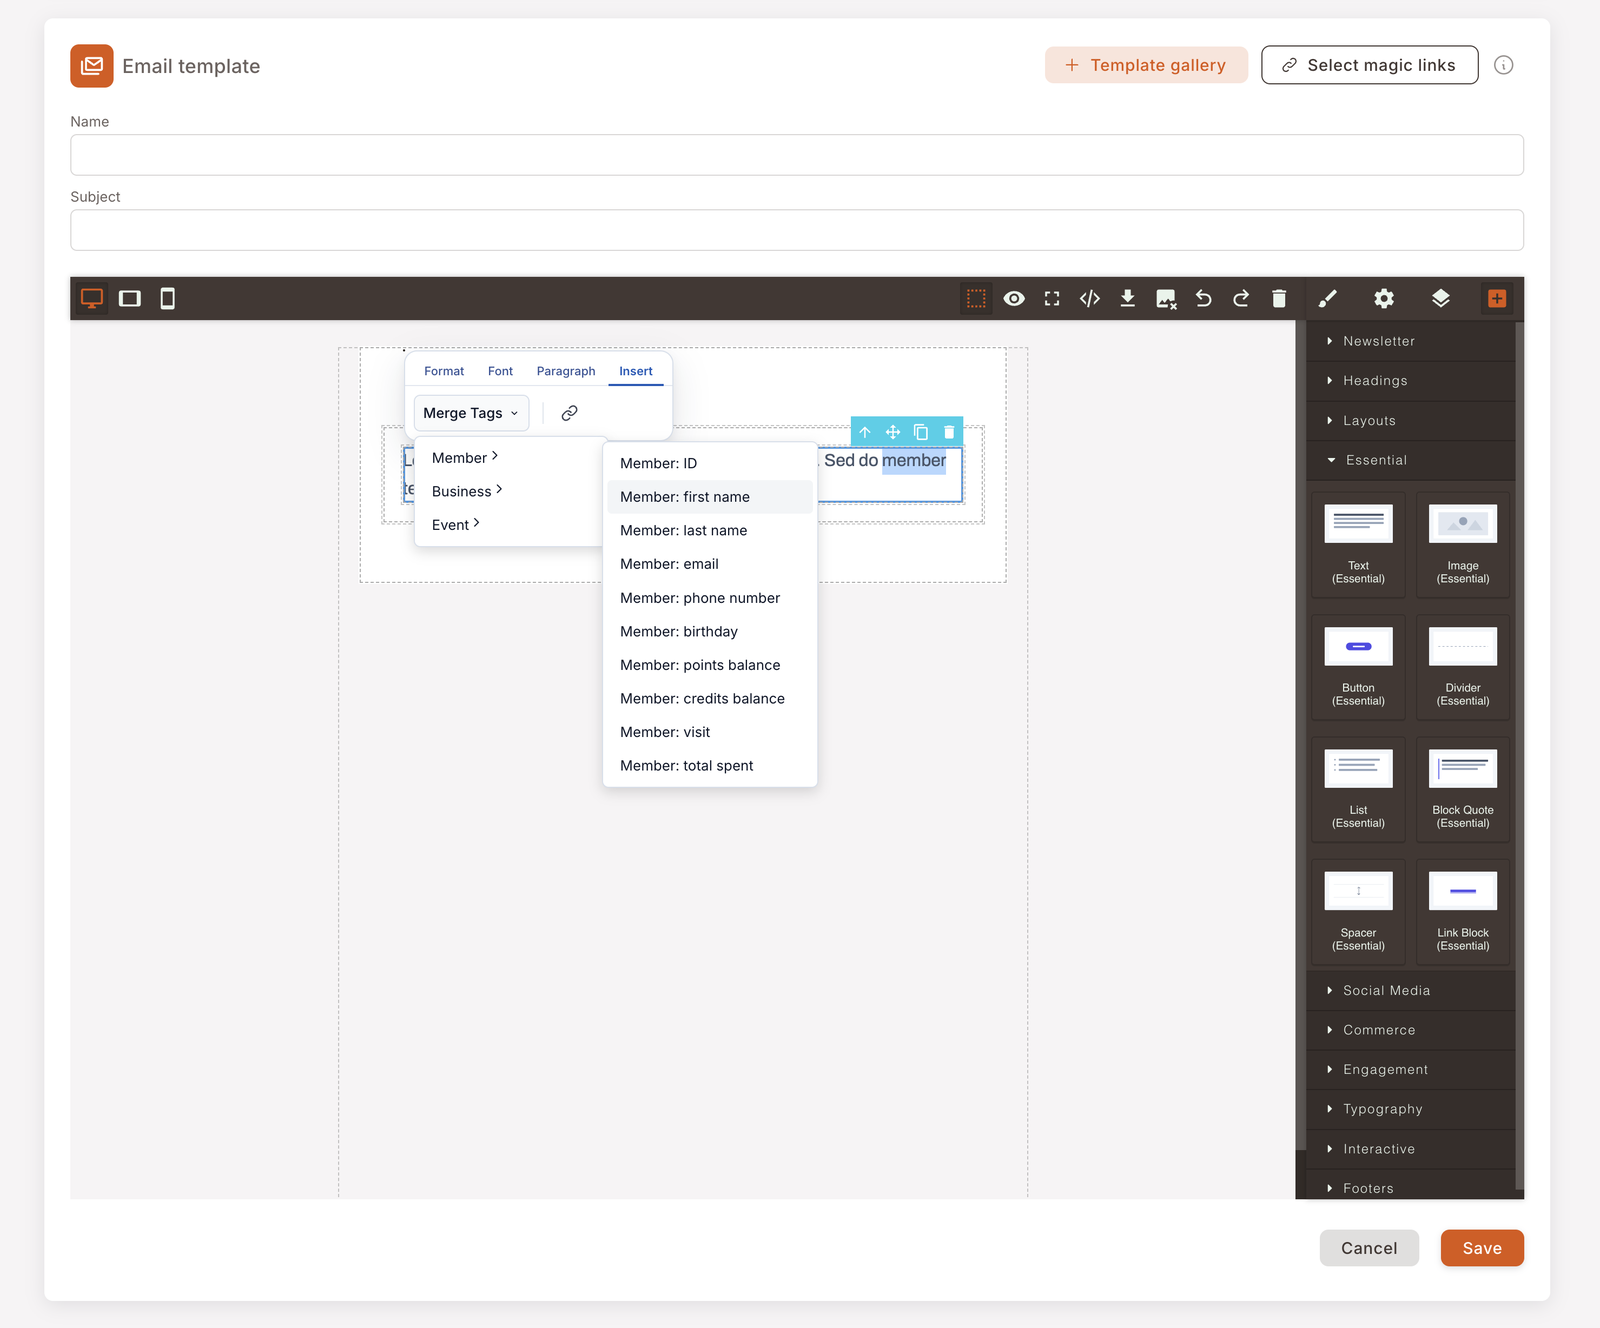Click the move component icon
1600x1328 pixels.
pos(893,432)
